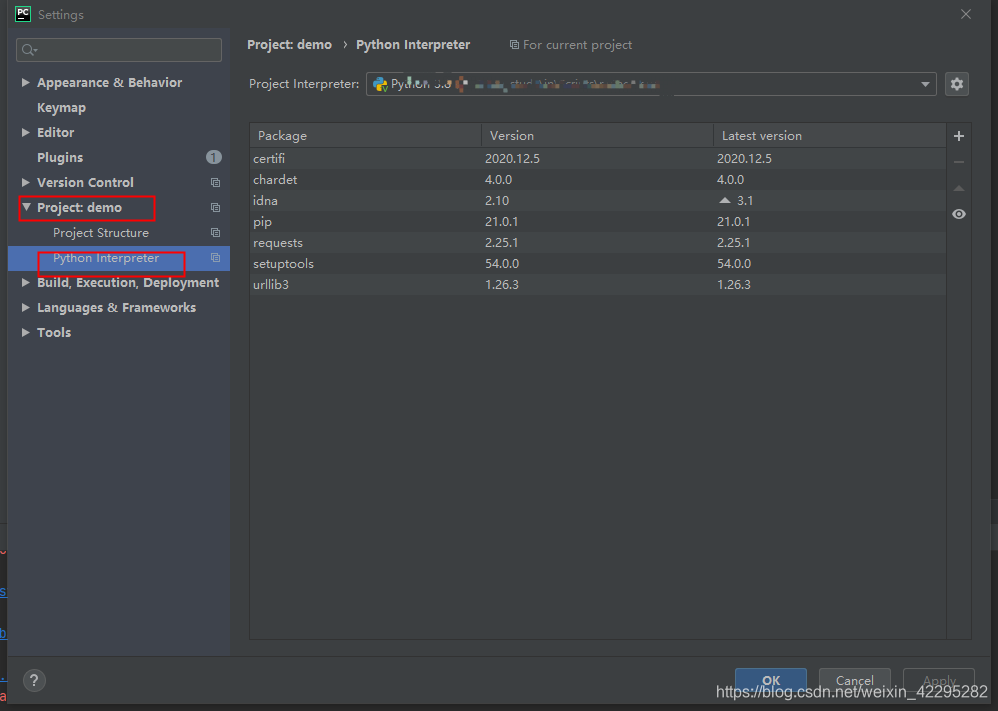998x711 pixels.
Task: Click idna upgrade-available arrow next to 3.1
Action: click(x=724, y=201)
